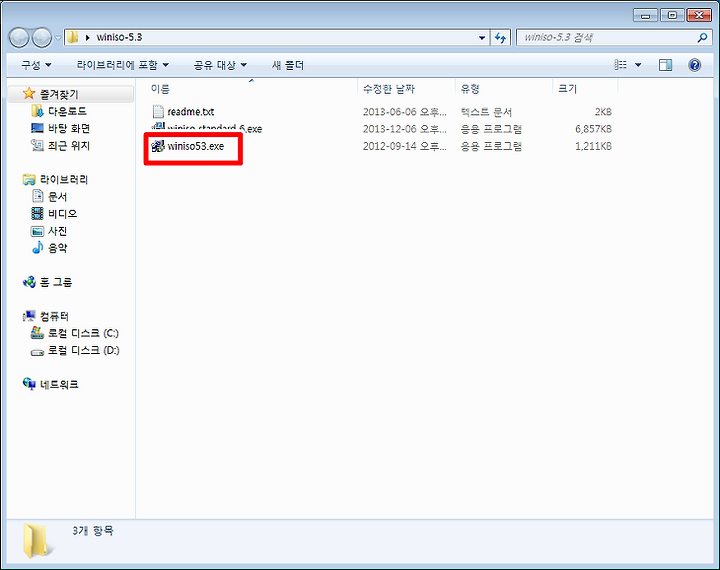
Task: Click the 2KB size of readme.txt
Action: coord(603,112)
